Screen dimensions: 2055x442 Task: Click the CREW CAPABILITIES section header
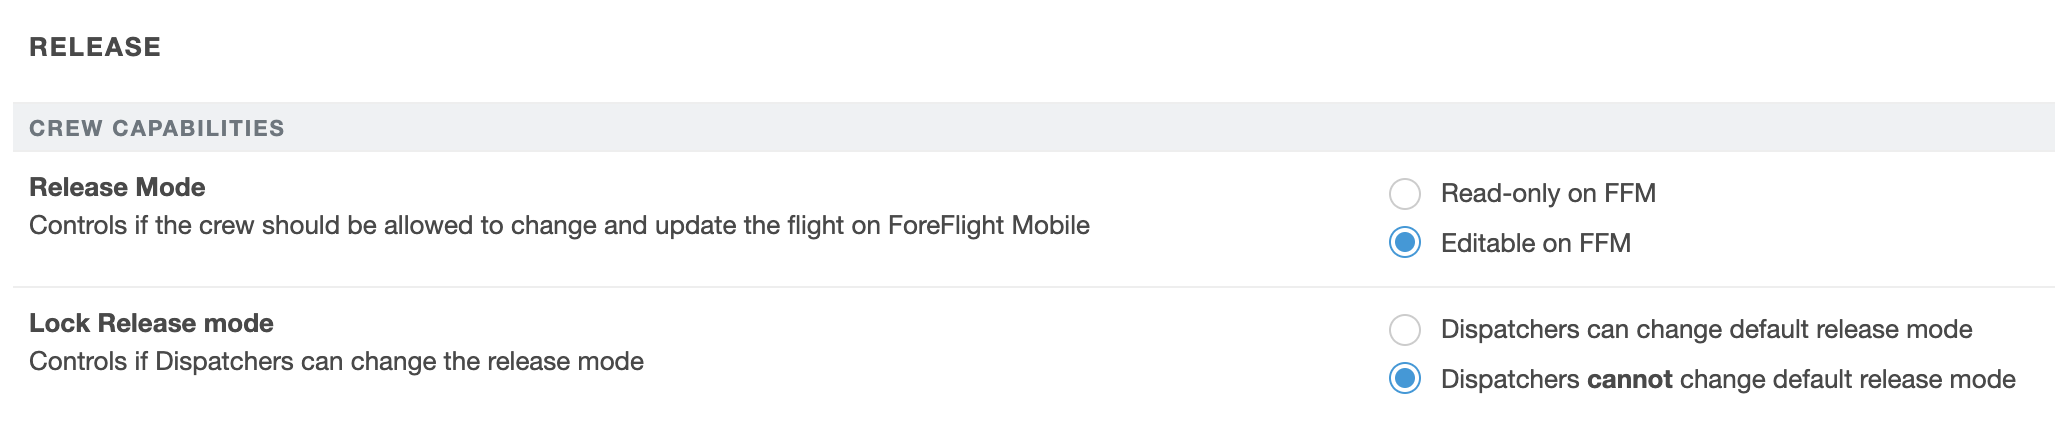click(157, 128)
